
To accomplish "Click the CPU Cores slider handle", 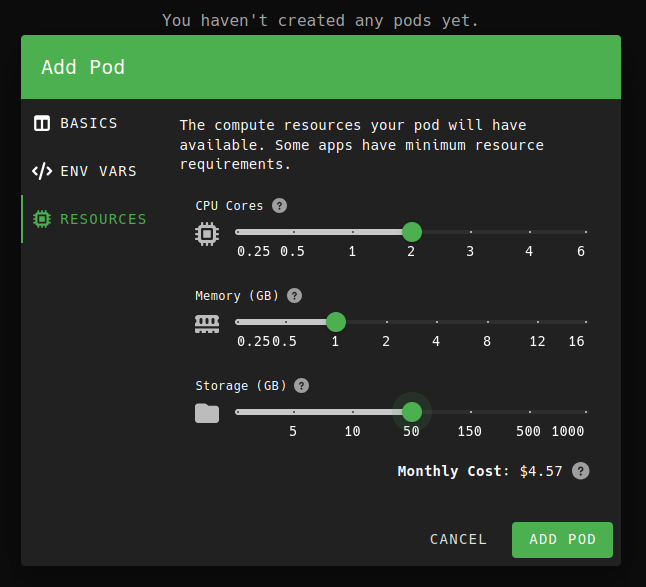I will [x=411, y=232].
